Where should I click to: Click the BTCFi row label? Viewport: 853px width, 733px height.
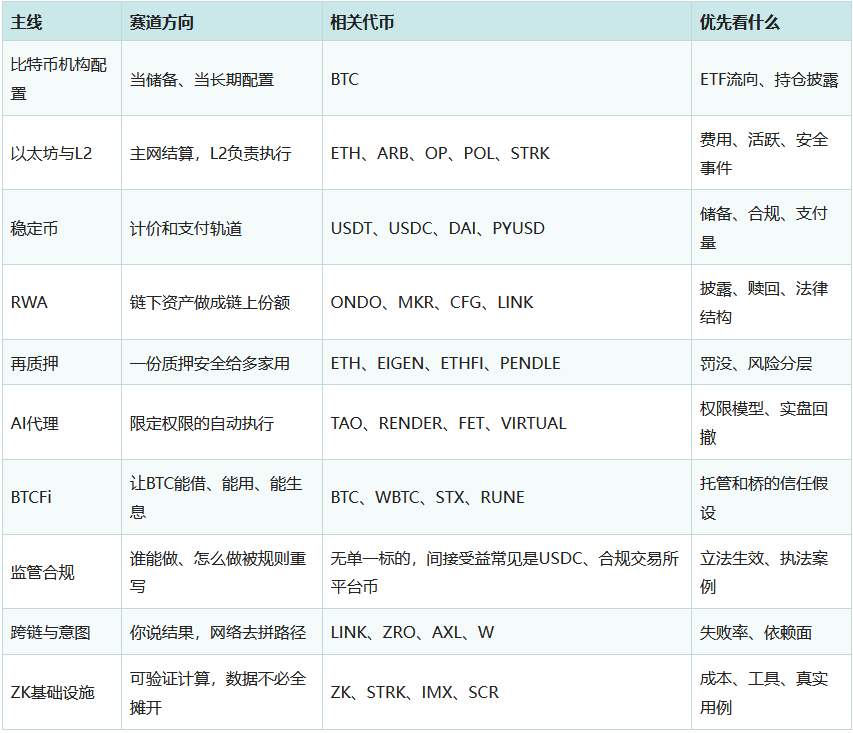62,497
